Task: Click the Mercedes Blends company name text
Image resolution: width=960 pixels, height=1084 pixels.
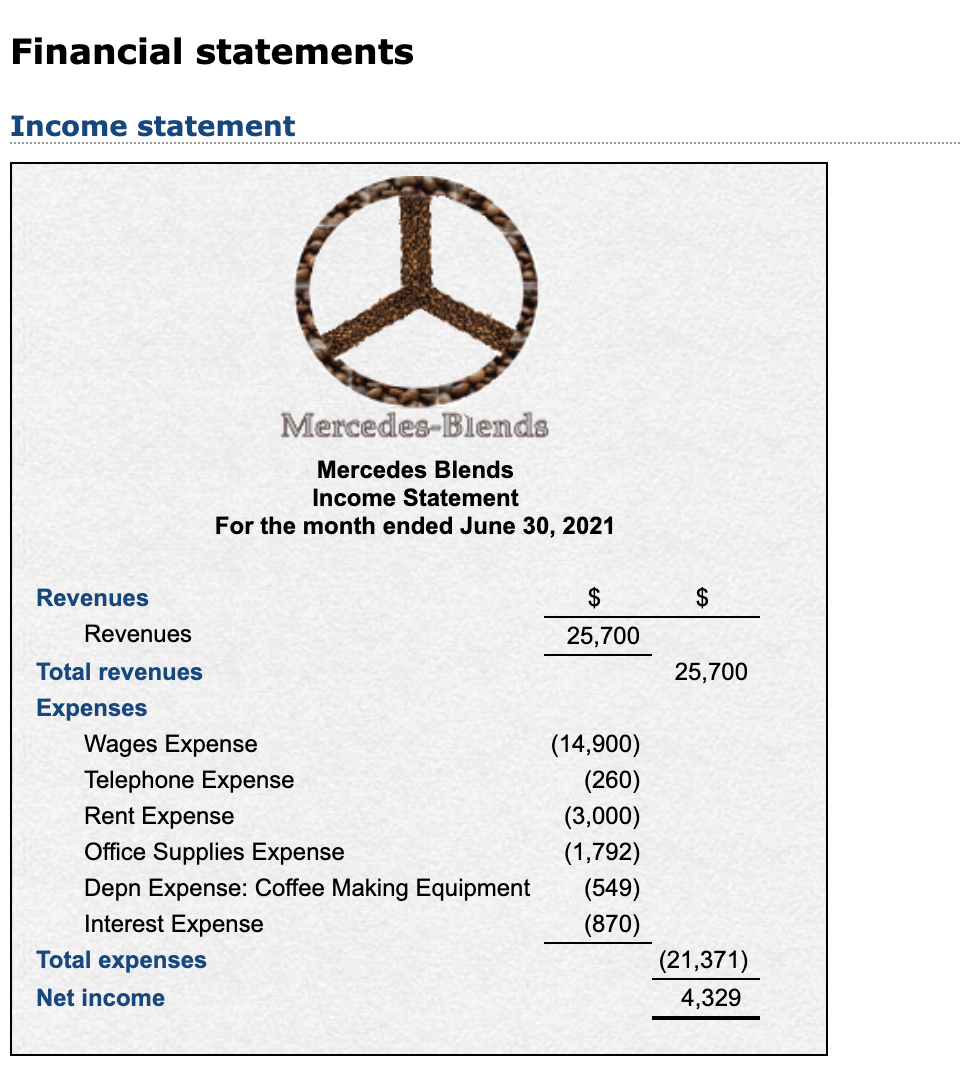Action: pyautogui.click(x=415, y=470)
